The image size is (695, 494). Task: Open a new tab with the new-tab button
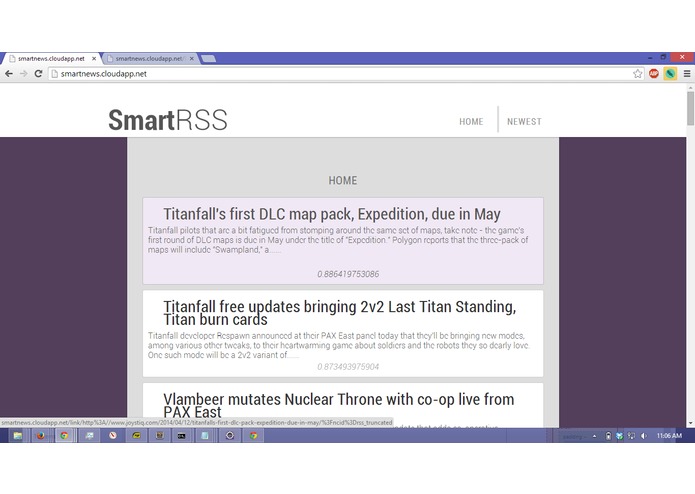(x=208, y=58)
